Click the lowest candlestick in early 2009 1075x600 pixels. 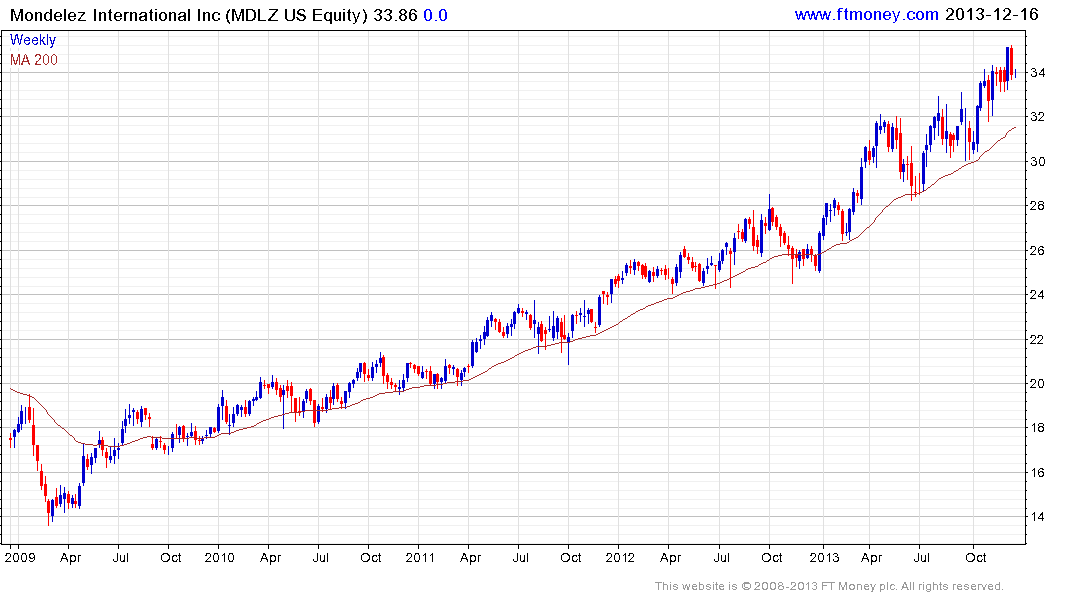(x=49, y=513)
